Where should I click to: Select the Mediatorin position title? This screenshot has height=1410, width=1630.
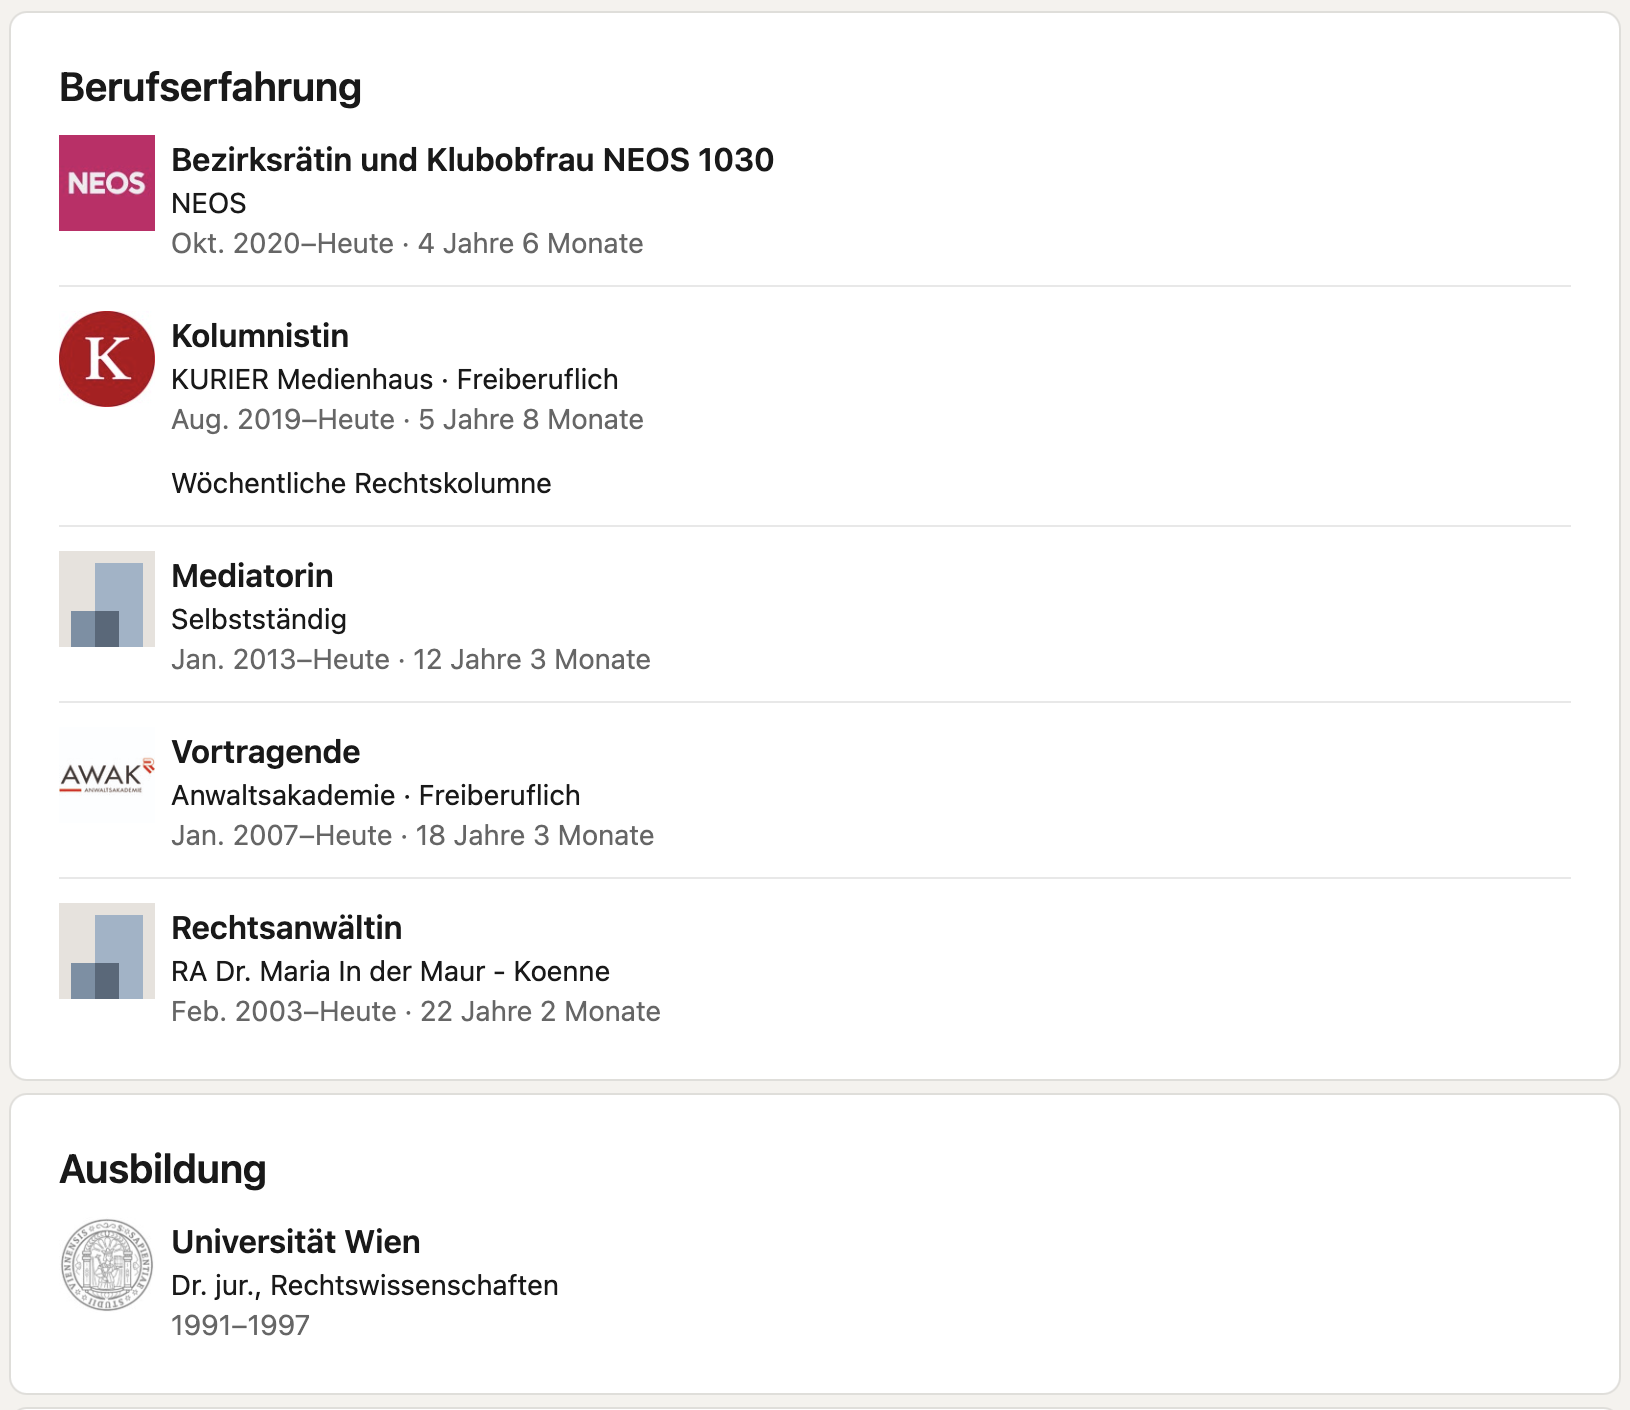(x=252, y=576)
